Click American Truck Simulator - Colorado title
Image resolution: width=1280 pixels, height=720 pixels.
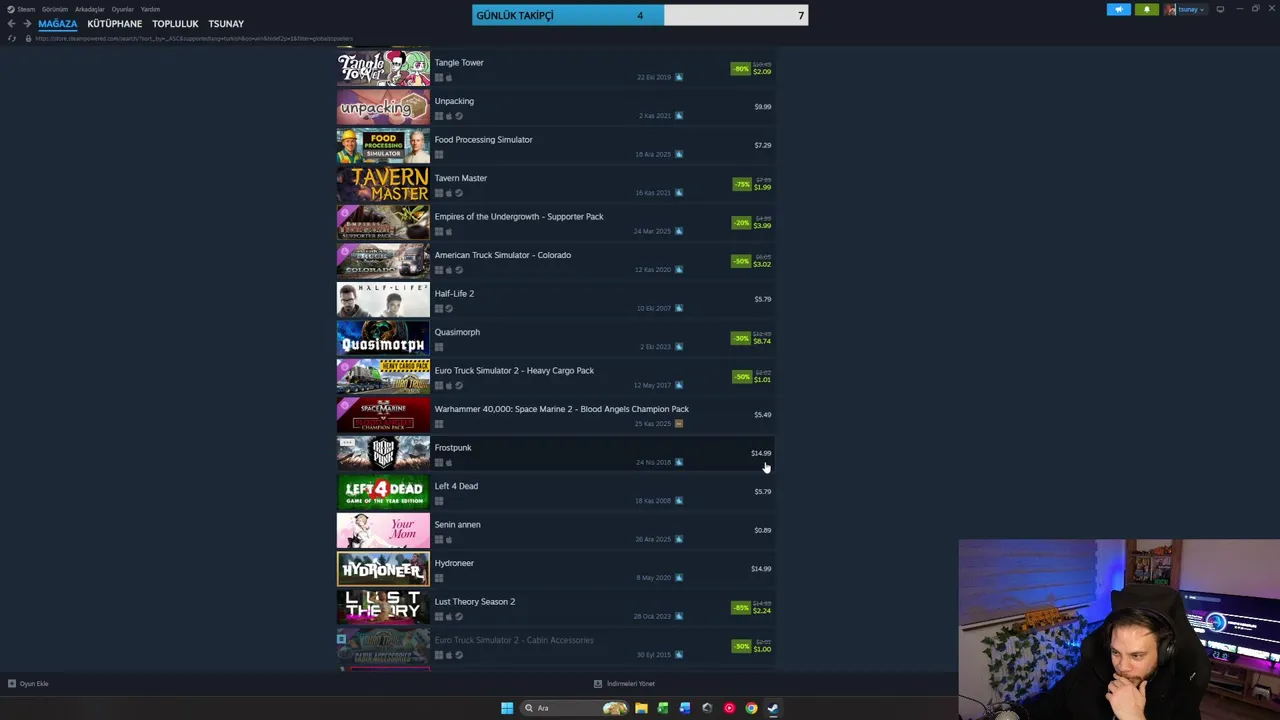(503, 255)
